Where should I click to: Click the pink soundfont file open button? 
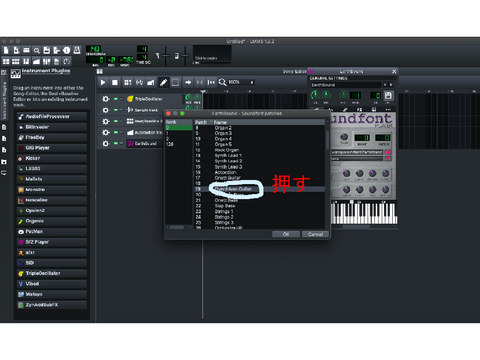[x=388, y=152]
